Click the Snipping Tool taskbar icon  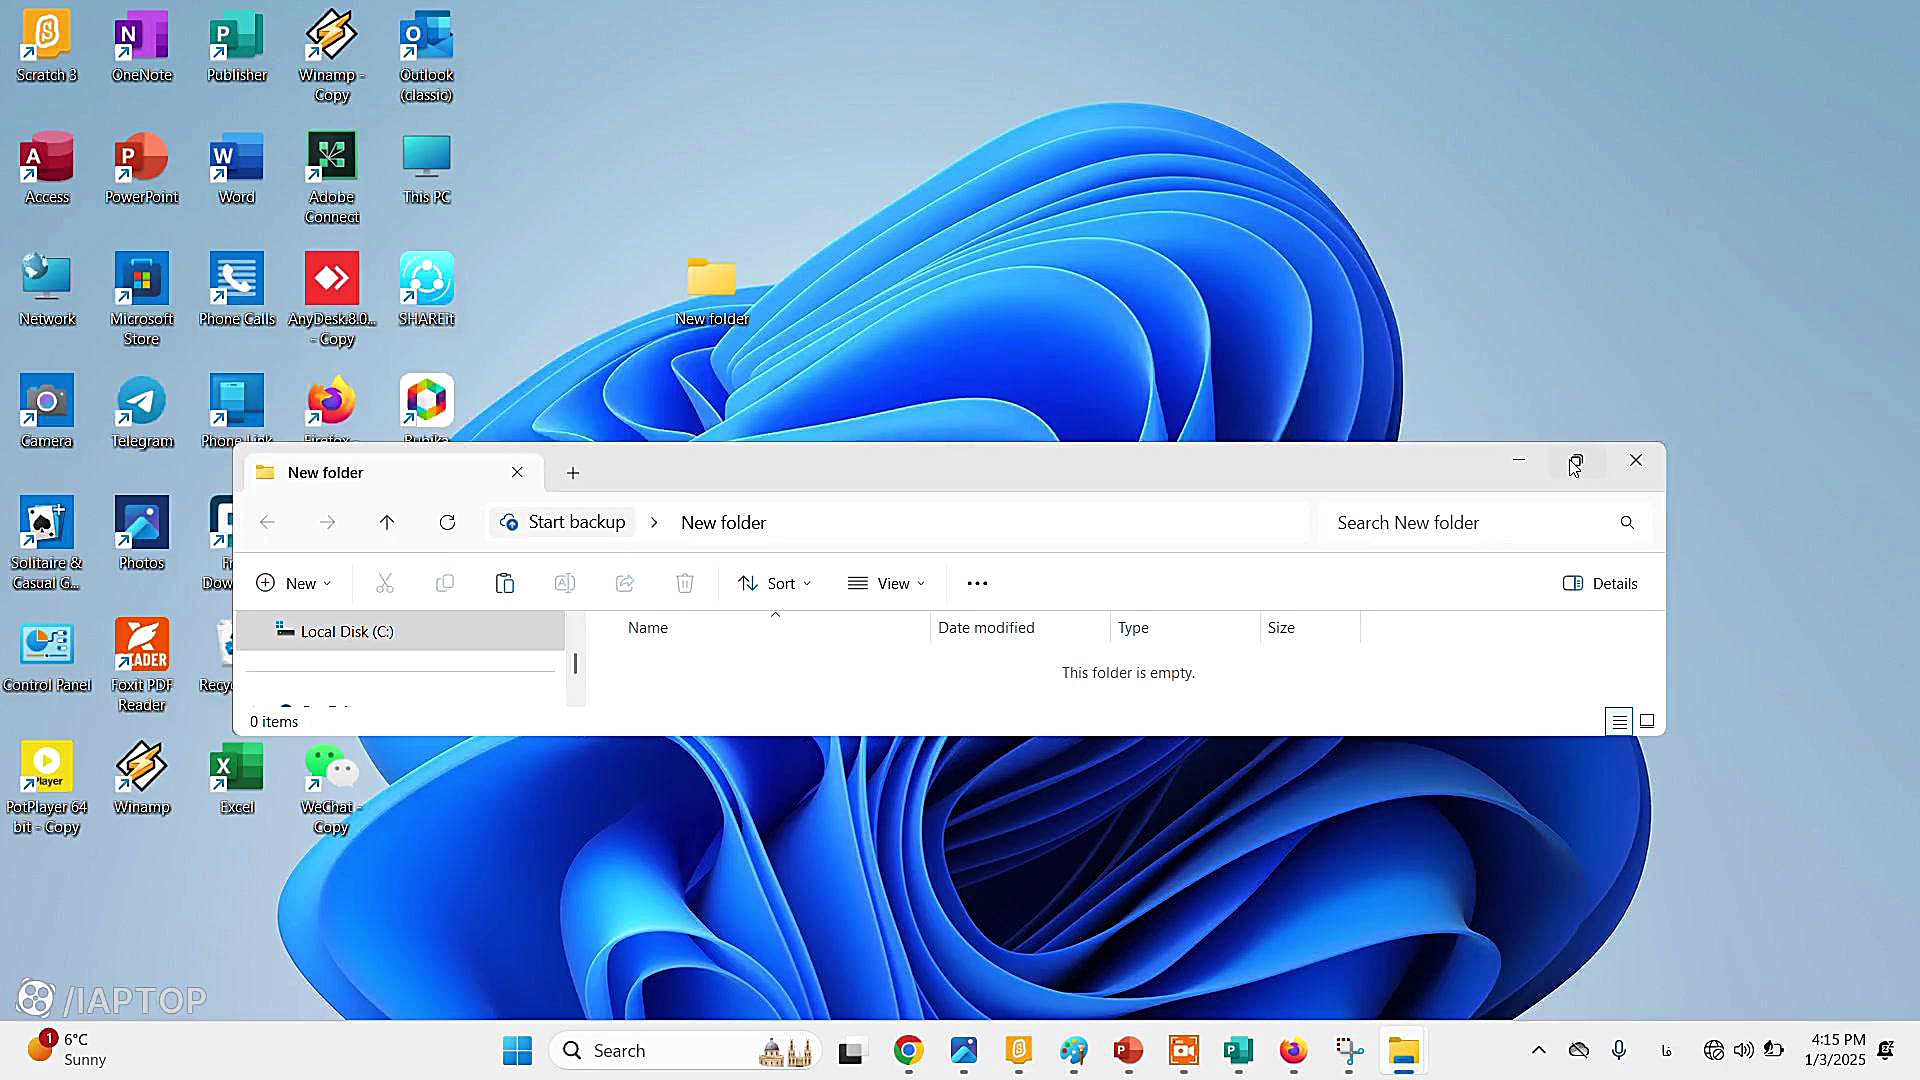[1348, 1050]
